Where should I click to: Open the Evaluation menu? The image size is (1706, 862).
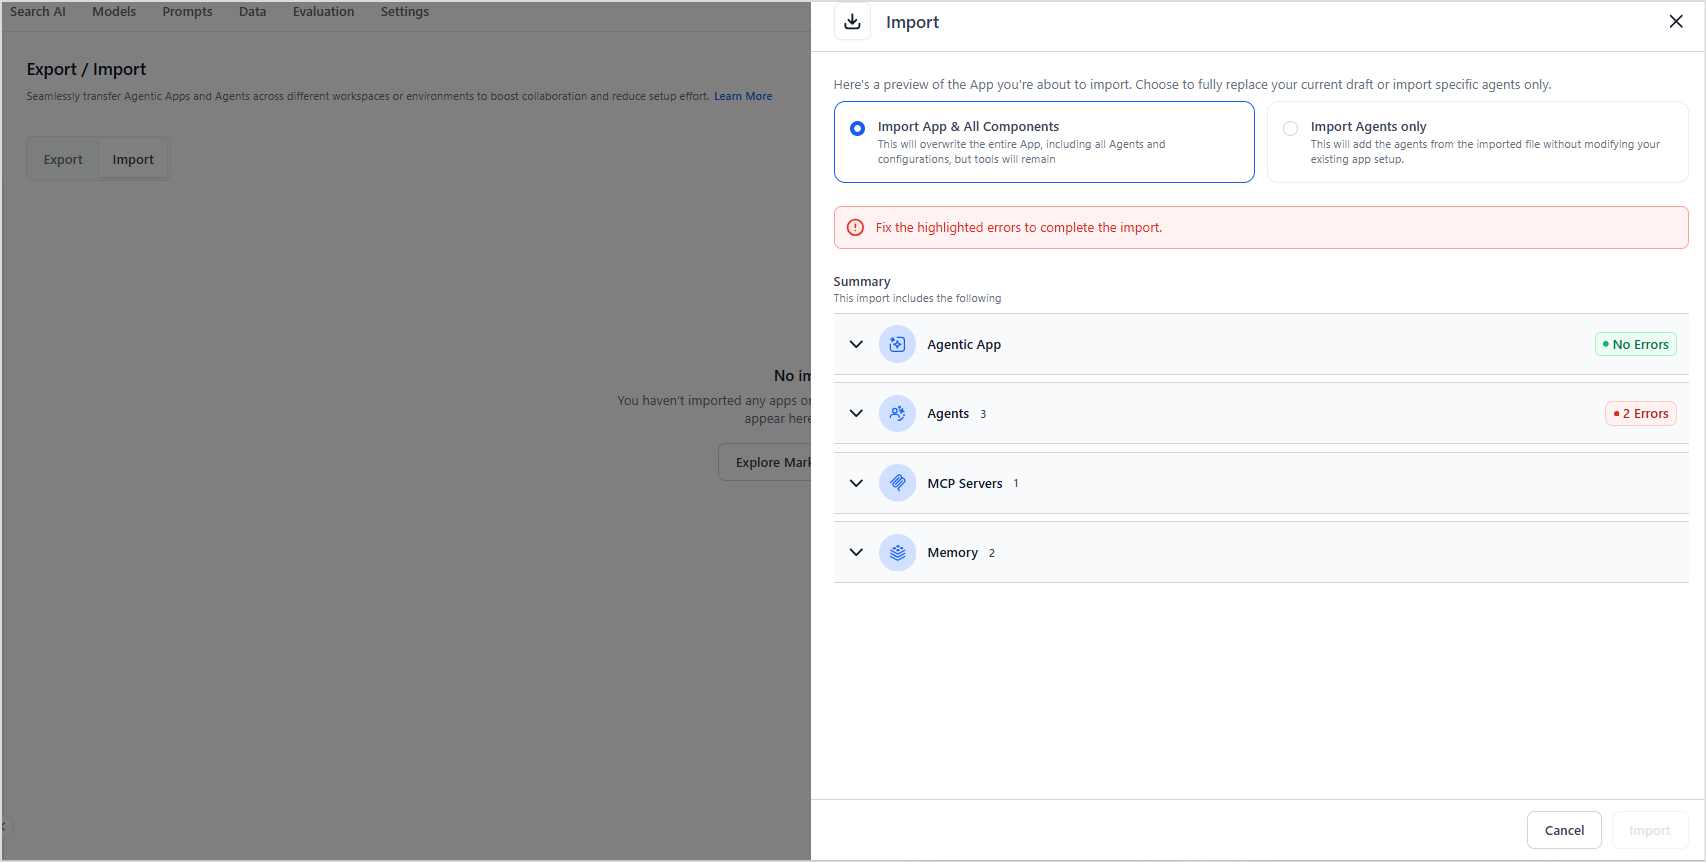point(323,12)
